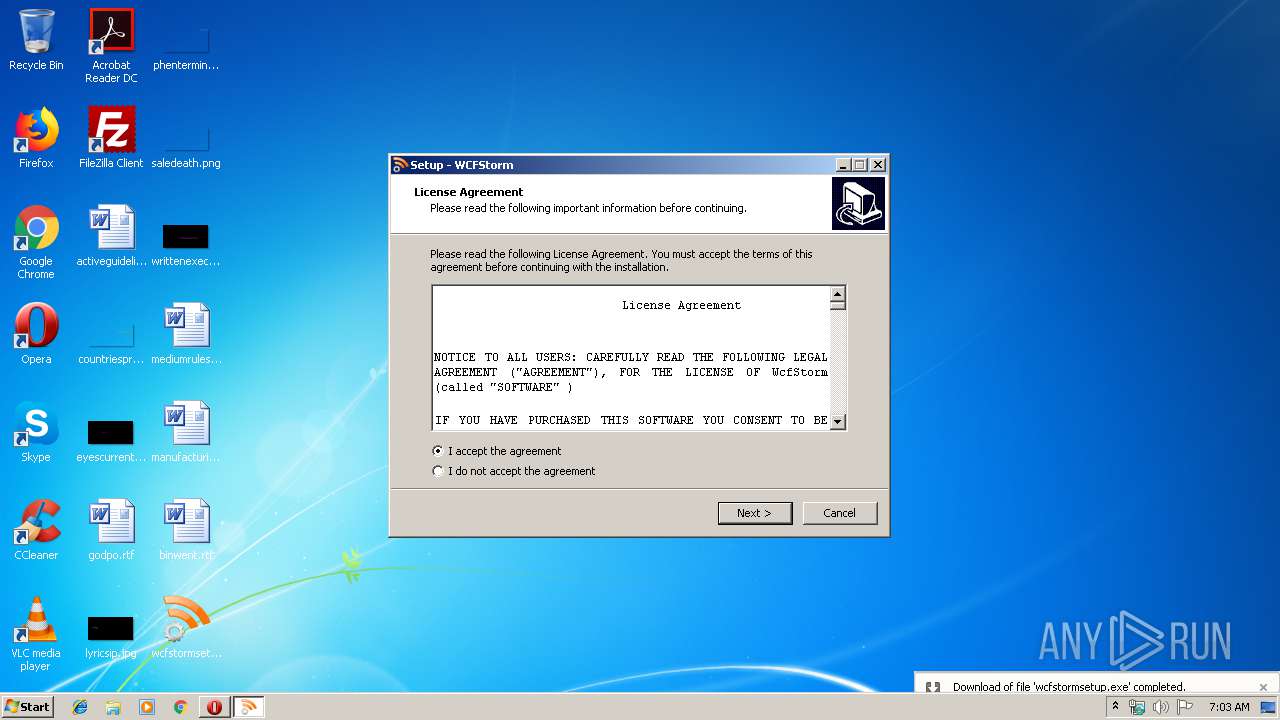Screen dimensions: 1280x720
Task: Open Acrobat Reader DC shortcut
Action: (111, 47)
